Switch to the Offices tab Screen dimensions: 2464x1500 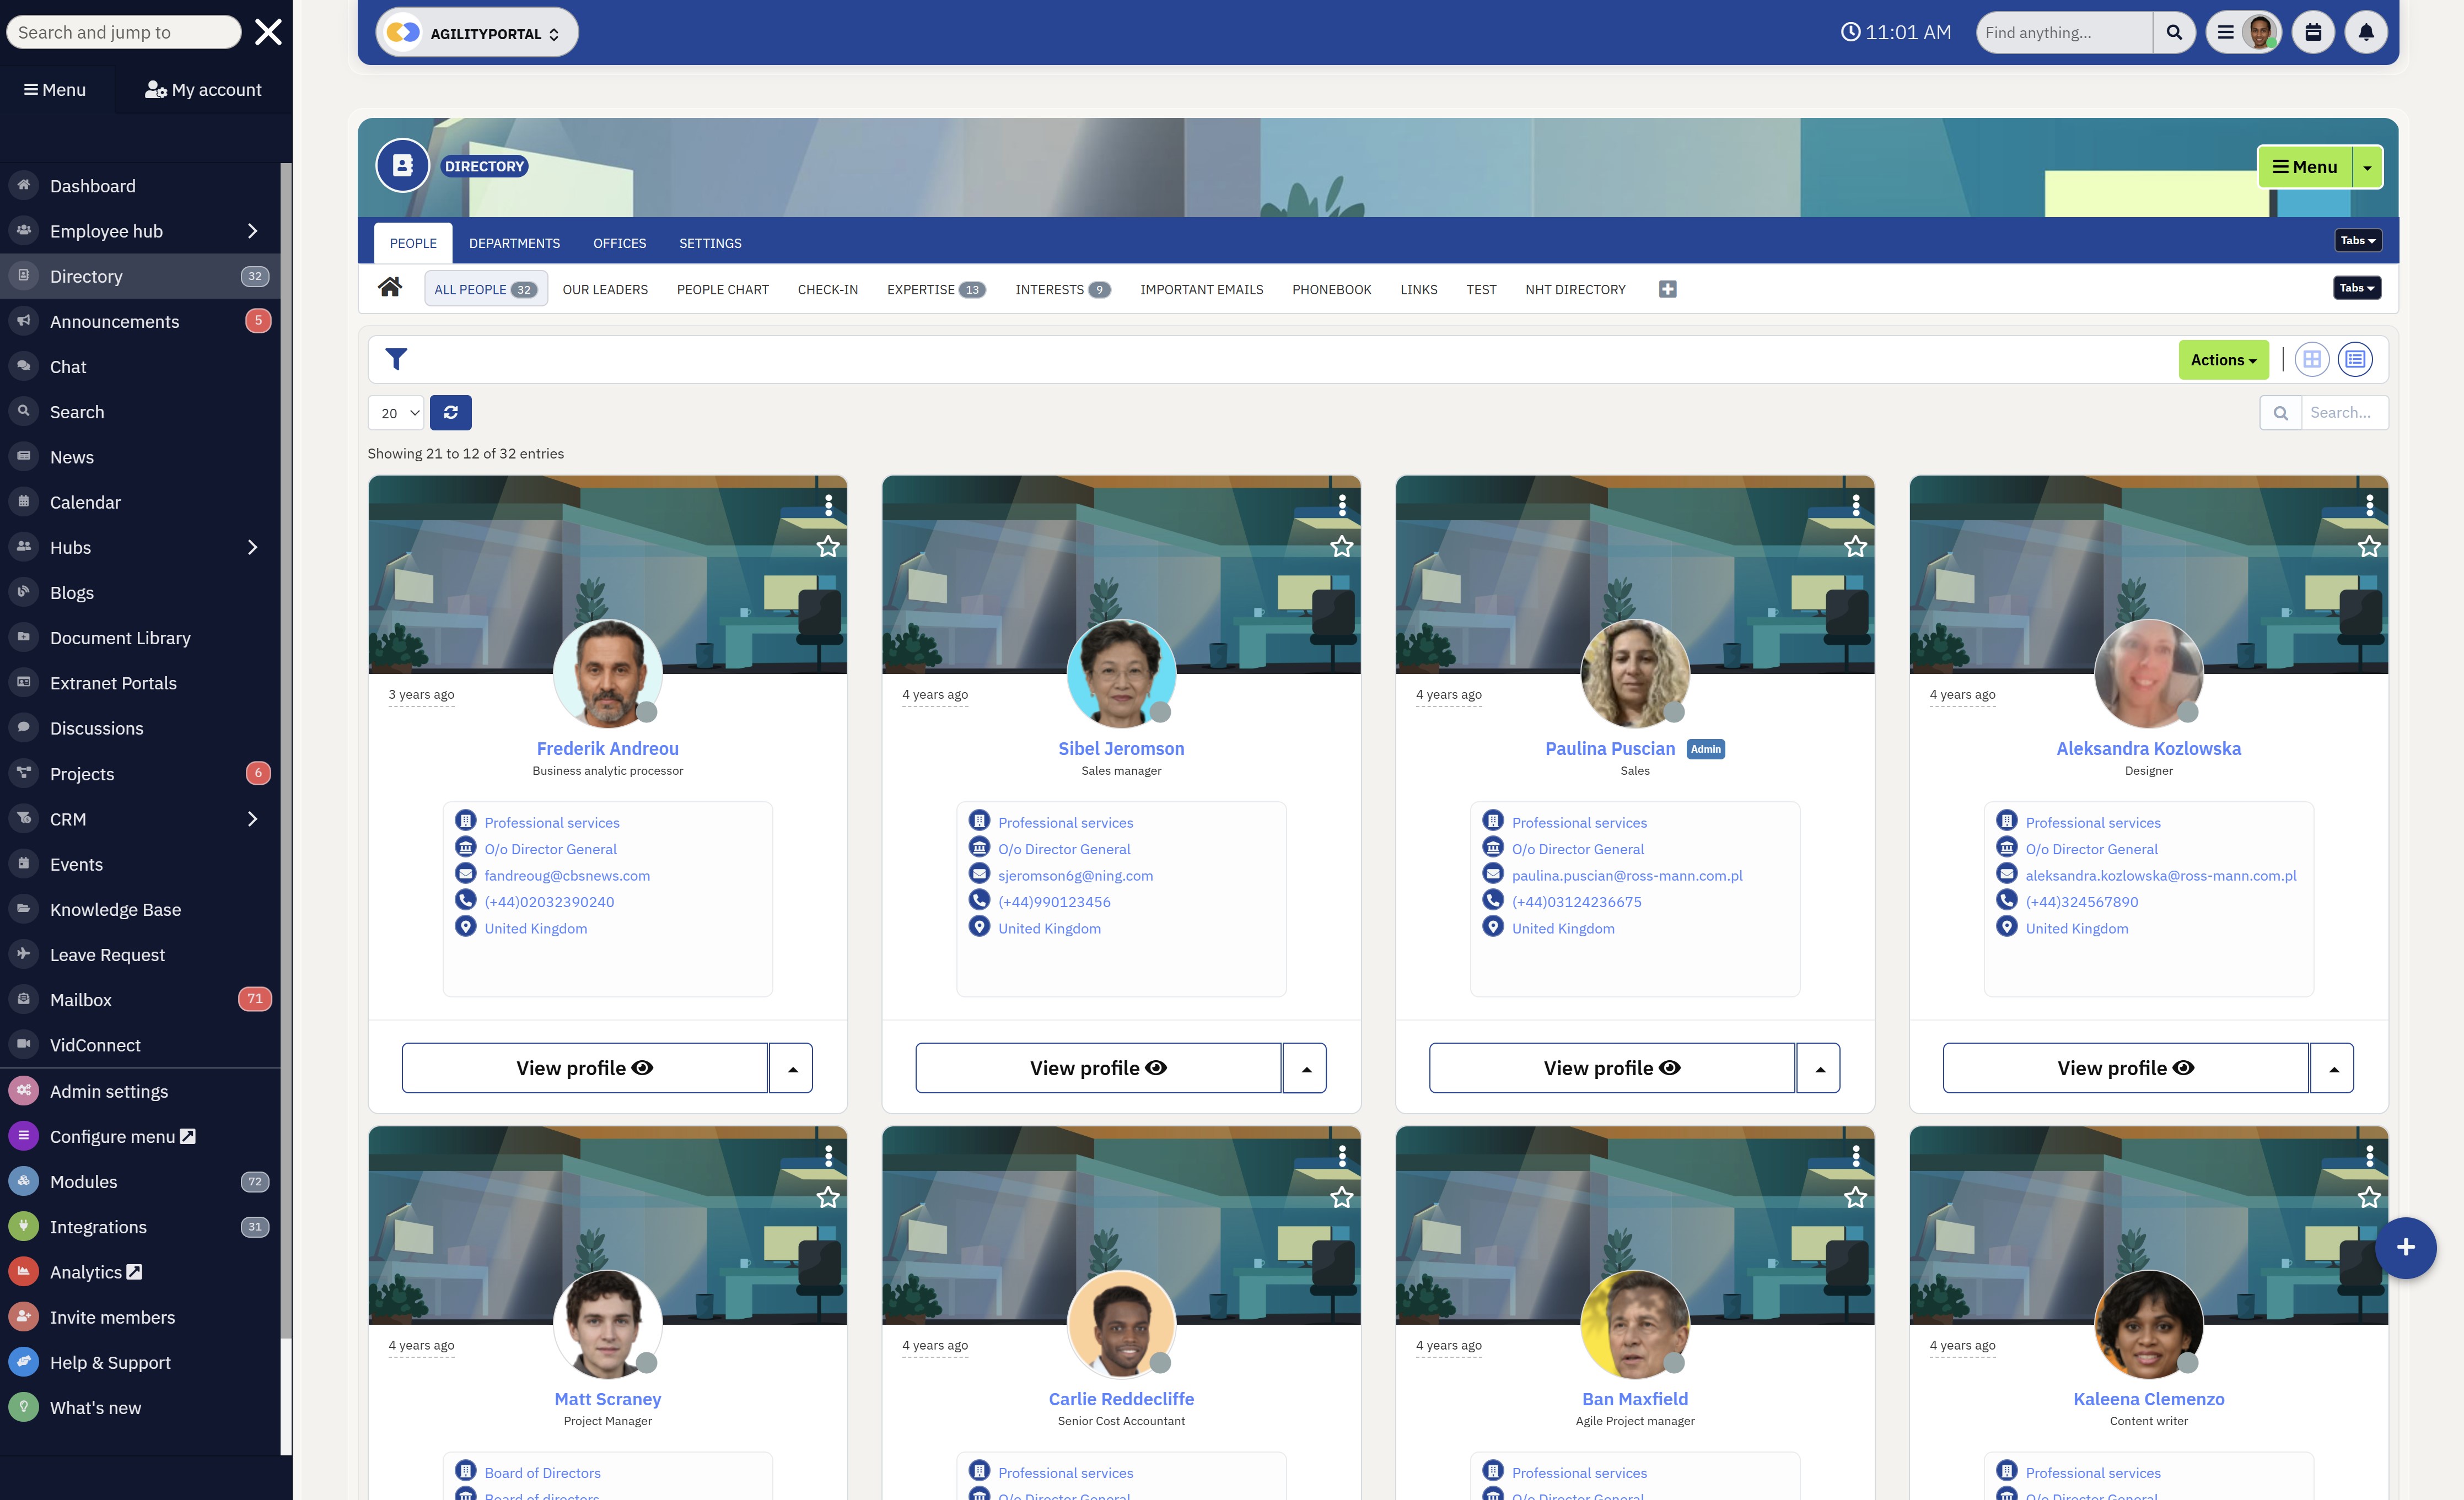tap(619, 243)
